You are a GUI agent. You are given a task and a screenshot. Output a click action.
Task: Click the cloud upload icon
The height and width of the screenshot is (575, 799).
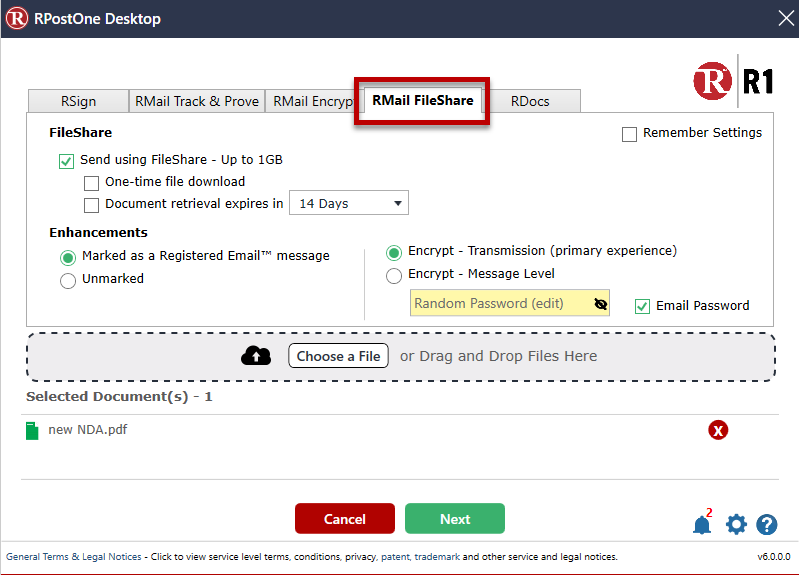point(256,355)
